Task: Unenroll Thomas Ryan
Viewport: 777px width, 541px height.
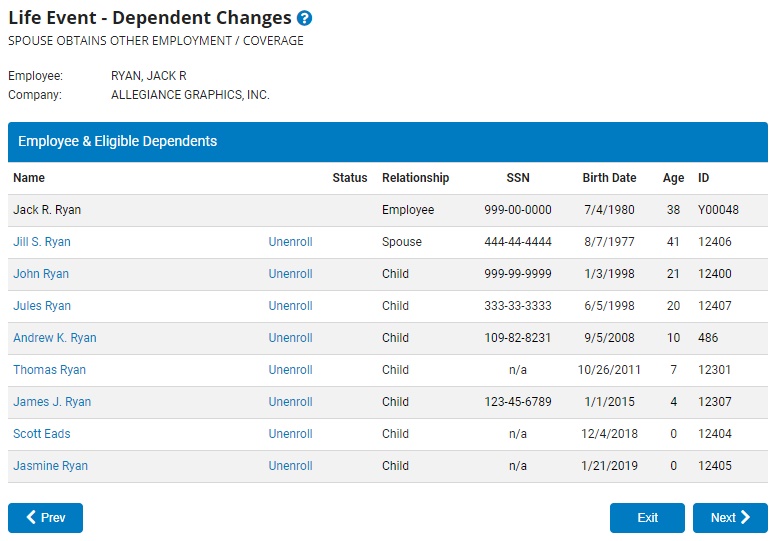Action: click(x=290, y=370)
